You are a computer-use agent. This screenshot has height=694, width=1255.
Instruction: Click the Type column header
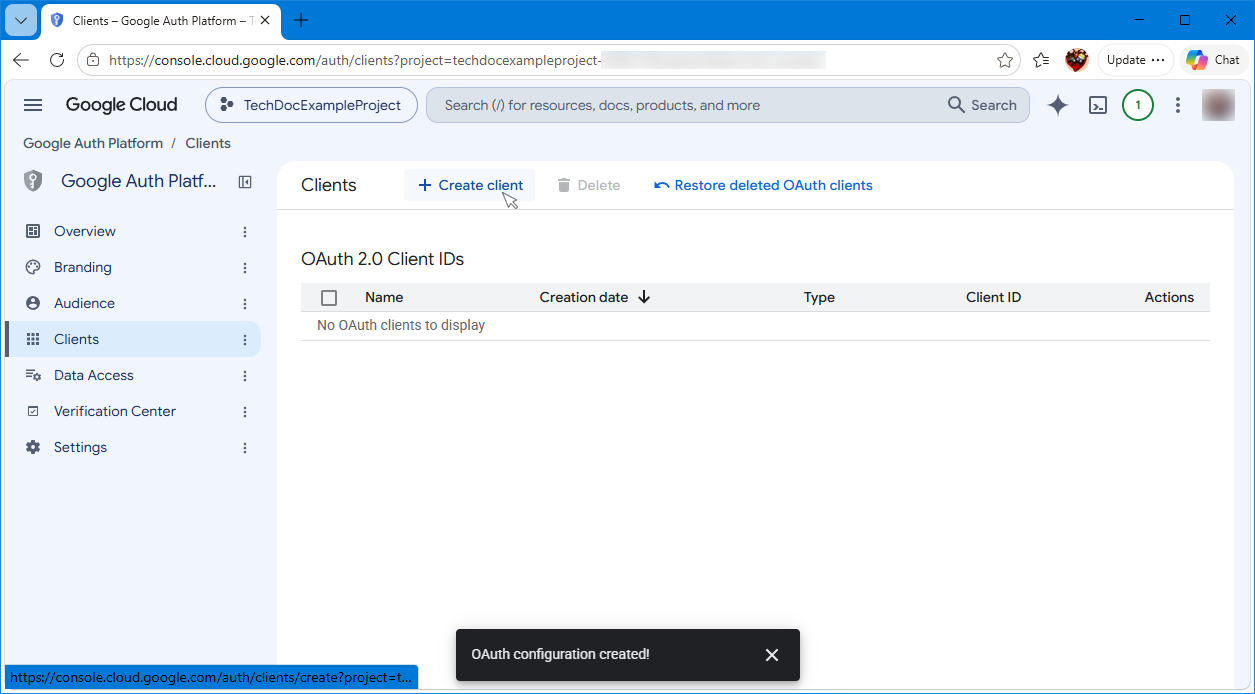[x=819, y=297]
